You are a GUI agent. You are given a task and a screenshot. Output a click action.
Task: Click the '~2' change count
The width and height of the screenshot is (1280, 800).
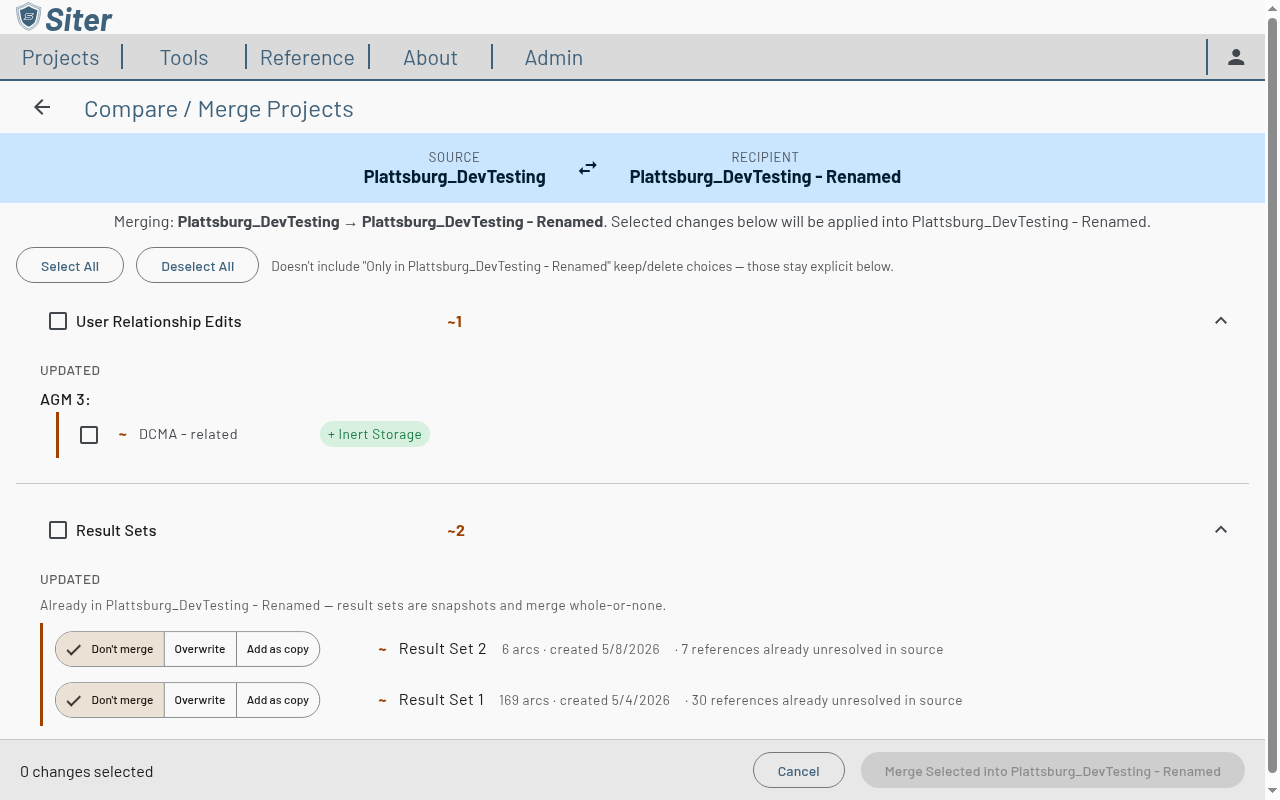point(456,530)
